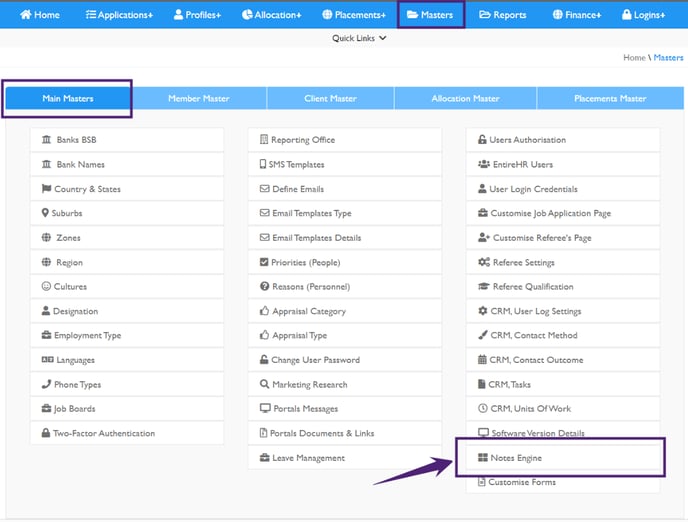Open Change User Password

(x=345, y=360)
